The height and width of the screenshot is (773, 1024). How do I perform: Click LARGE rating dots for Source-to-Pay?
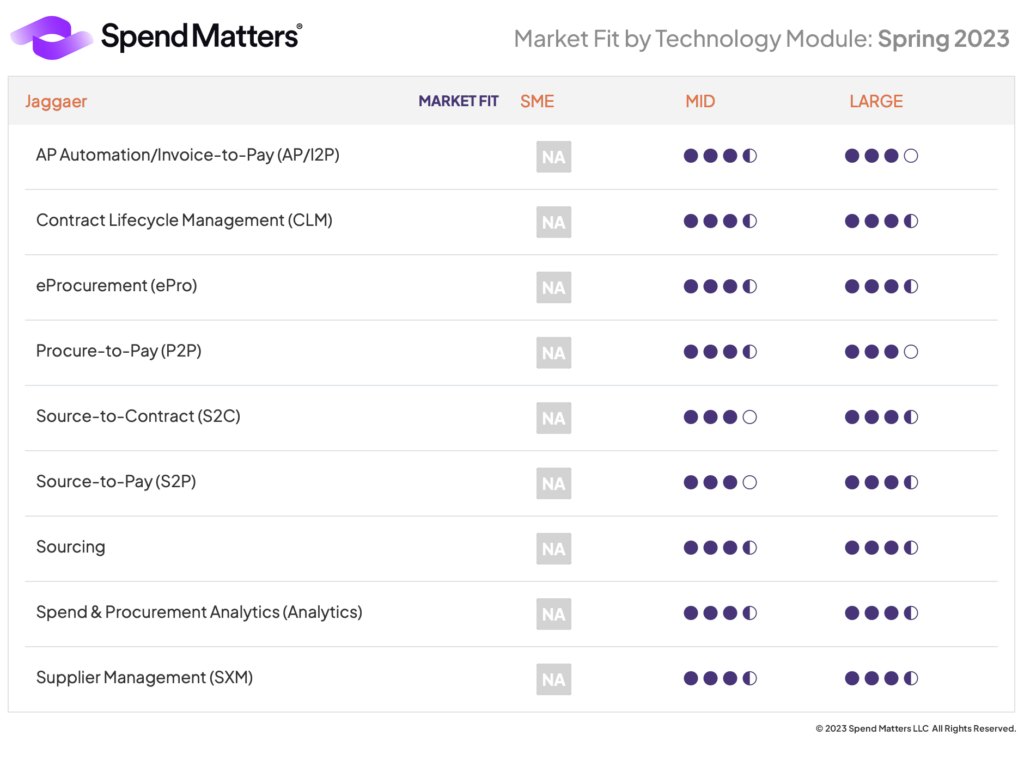coord(882,482)
